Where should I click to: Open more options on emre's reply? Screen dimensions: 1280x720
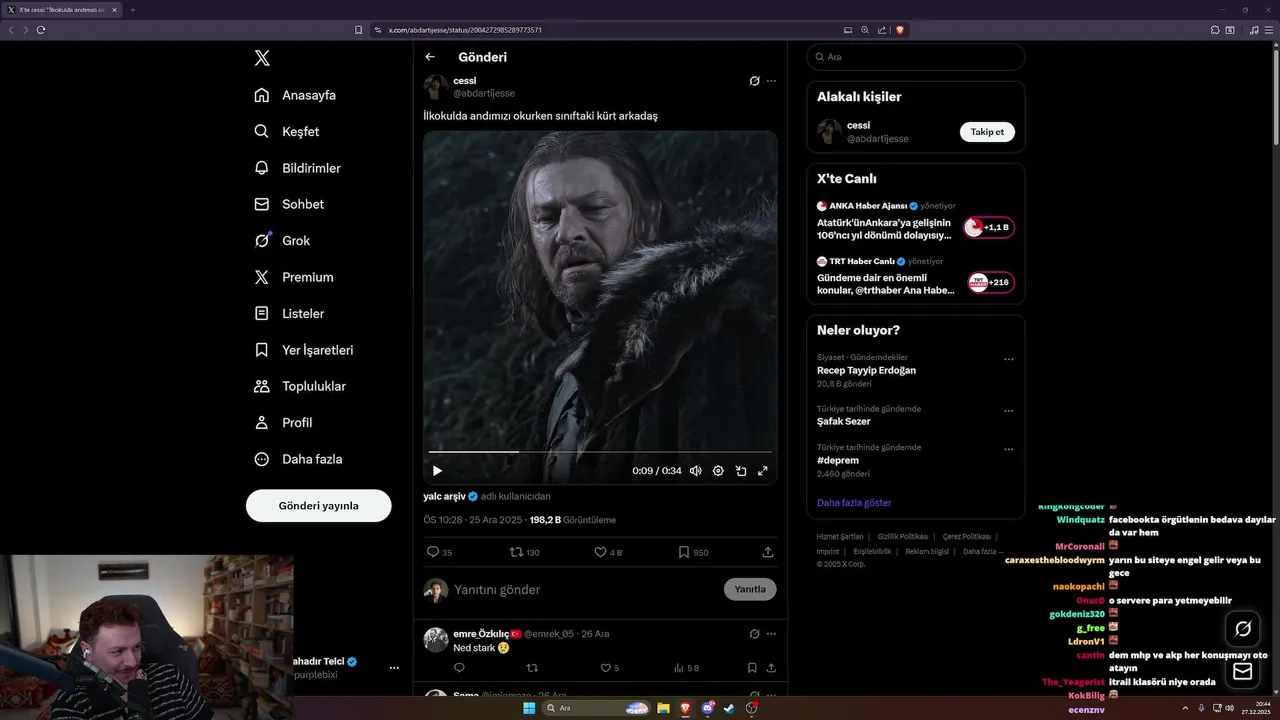[x=771, y=634]
